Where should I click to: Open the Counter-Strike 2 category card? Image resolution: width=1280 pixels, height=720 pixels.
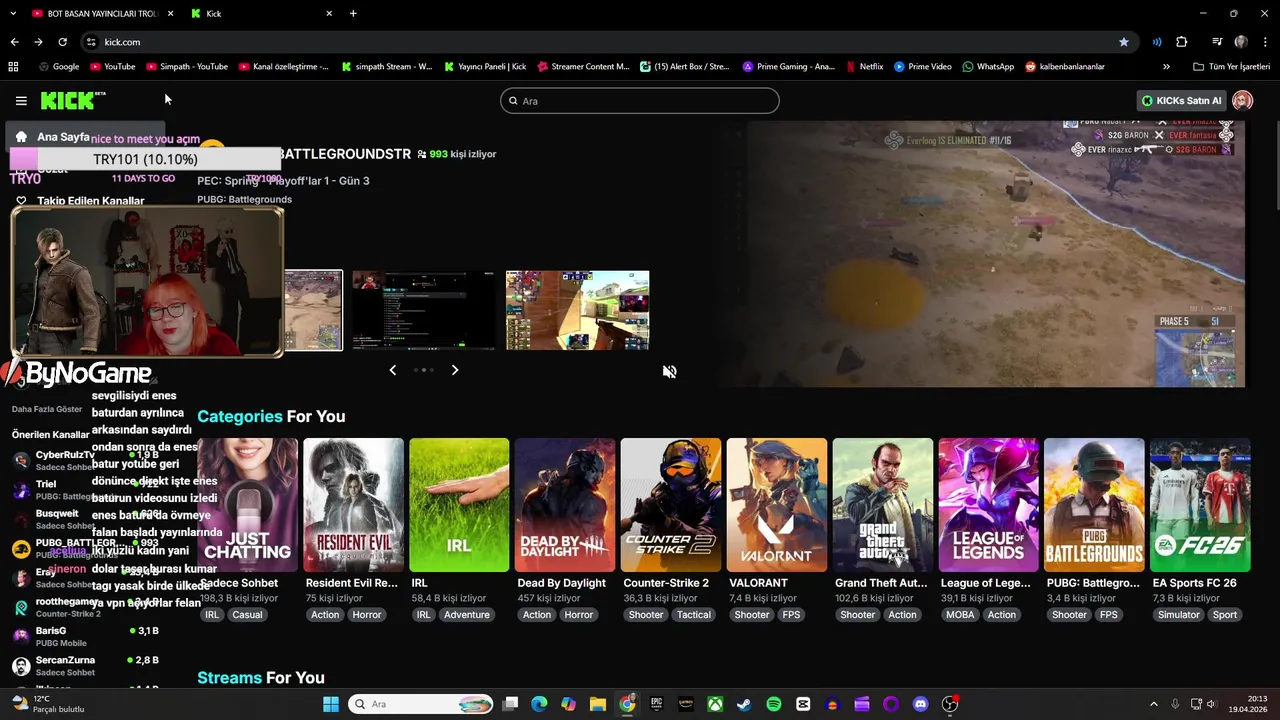click(x=671, y=505)
